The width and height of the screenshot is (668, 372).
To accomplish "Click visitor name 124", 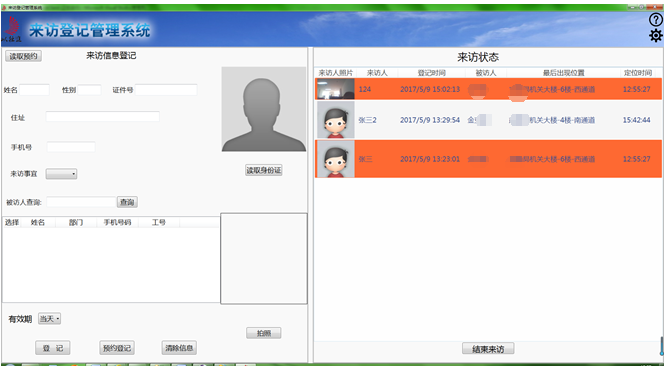I will click(365, 89).
